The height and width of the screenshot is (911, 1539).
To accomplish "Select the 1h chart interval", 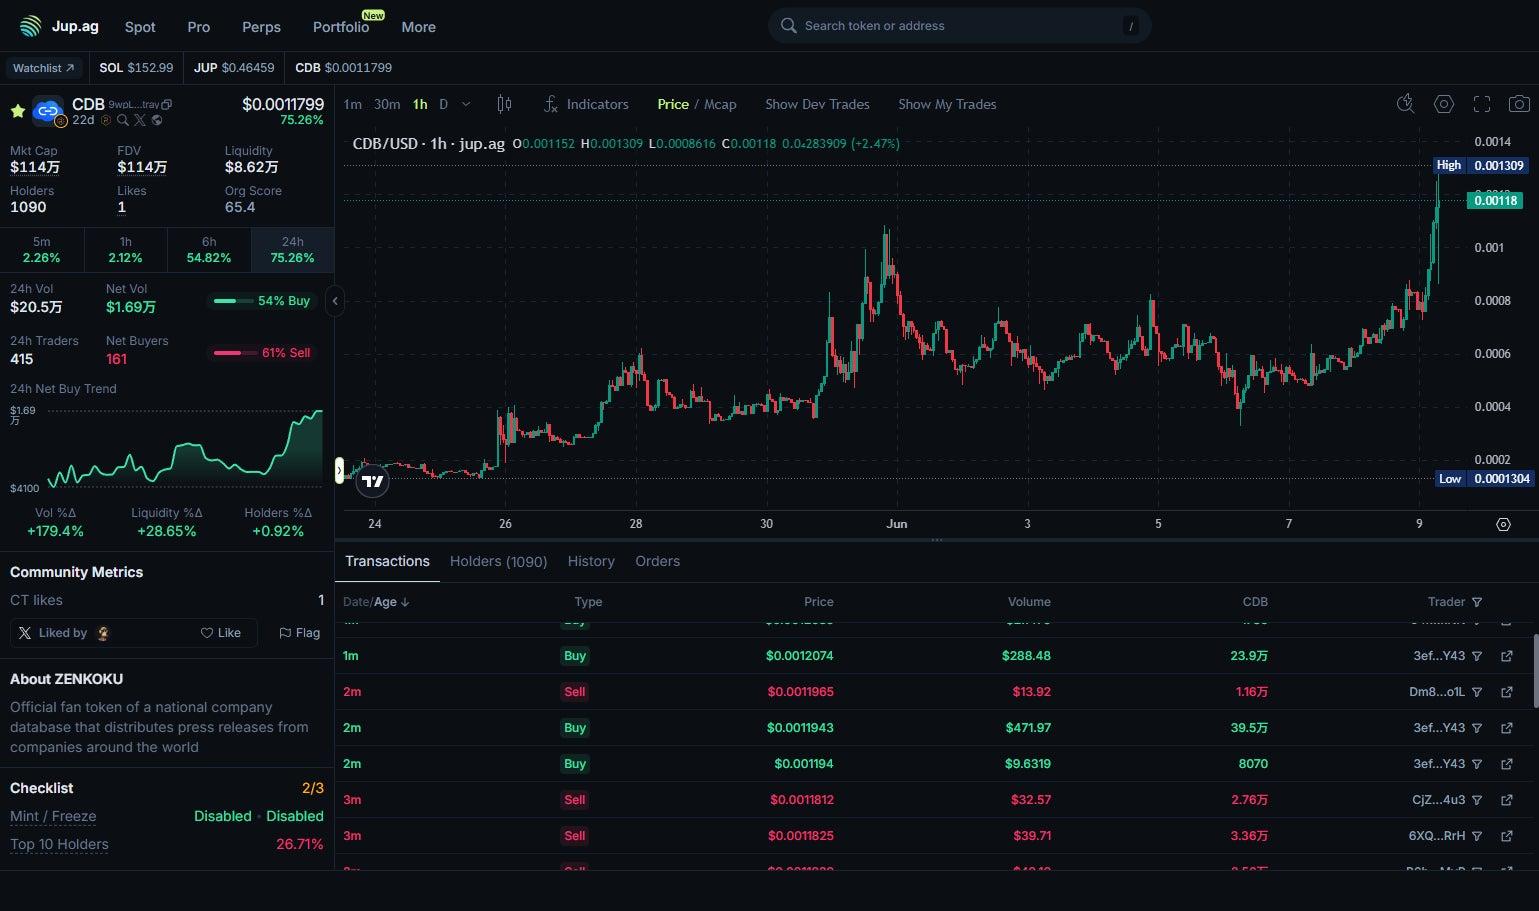I will [x=420, y=104].
